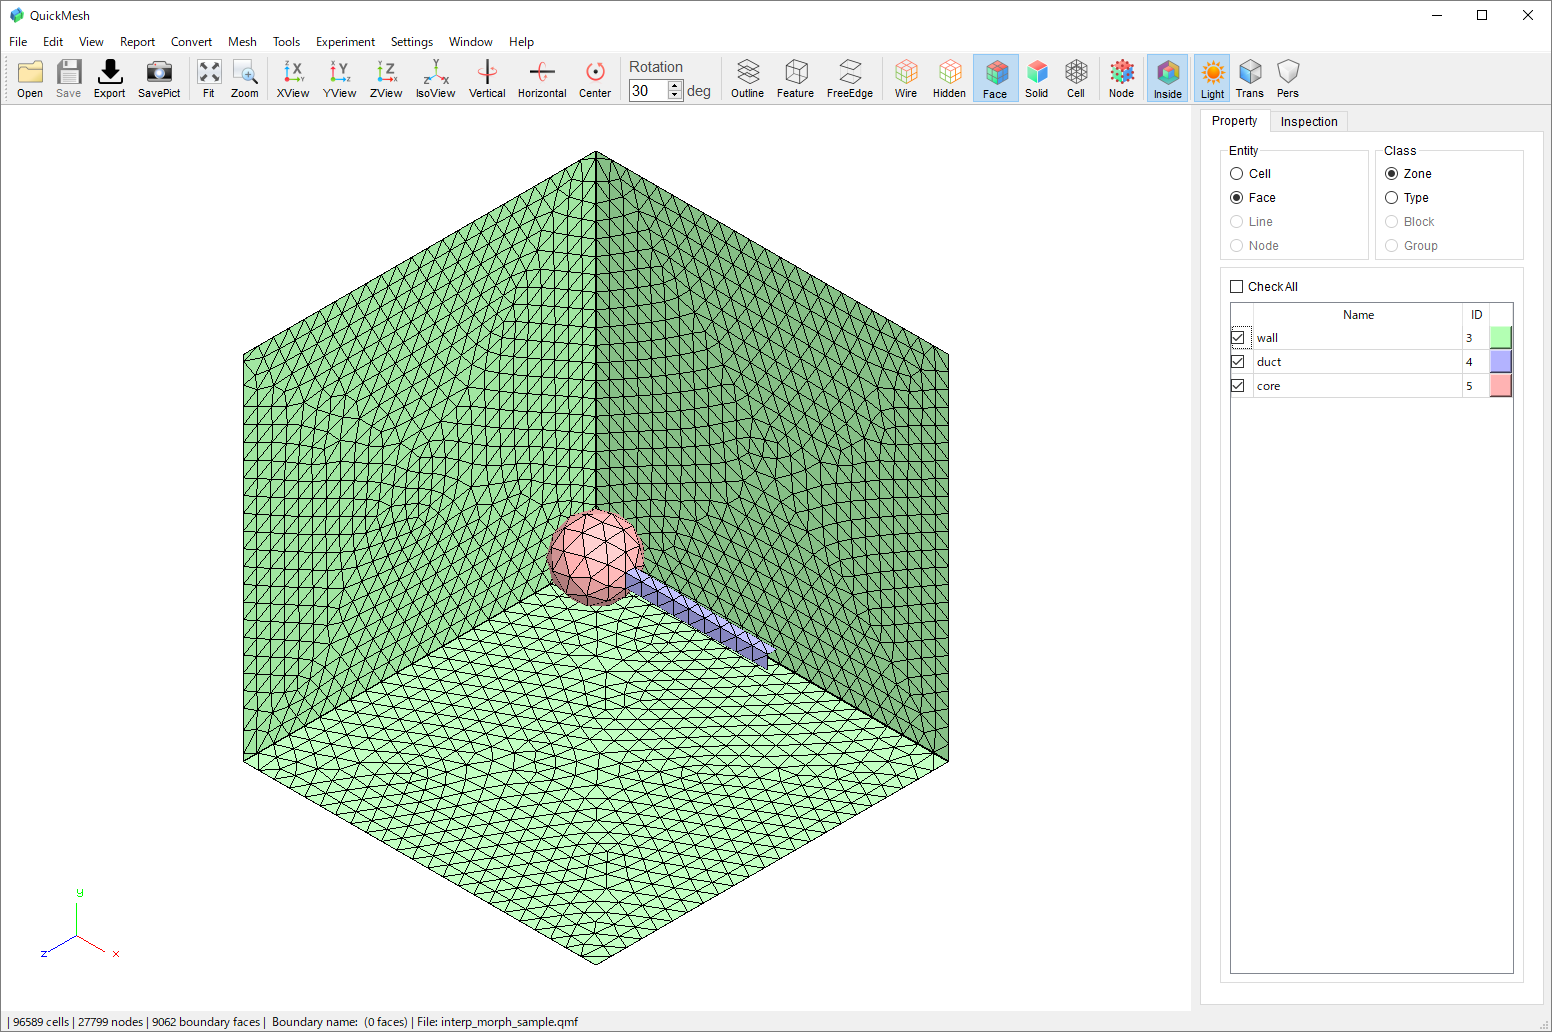Fit the mesh to the view
Viewport: 1552px width, 1032px height.
tap(209, 77)
